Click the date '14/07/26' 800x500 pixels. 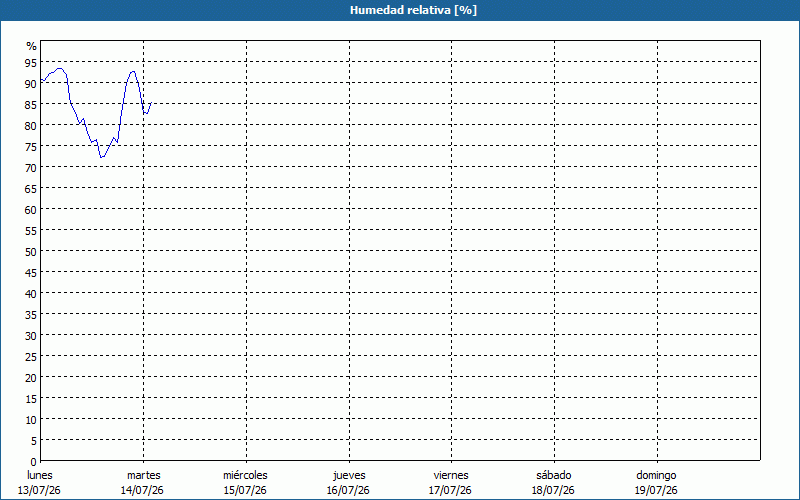pyautogui.click(x=142, y=490)
